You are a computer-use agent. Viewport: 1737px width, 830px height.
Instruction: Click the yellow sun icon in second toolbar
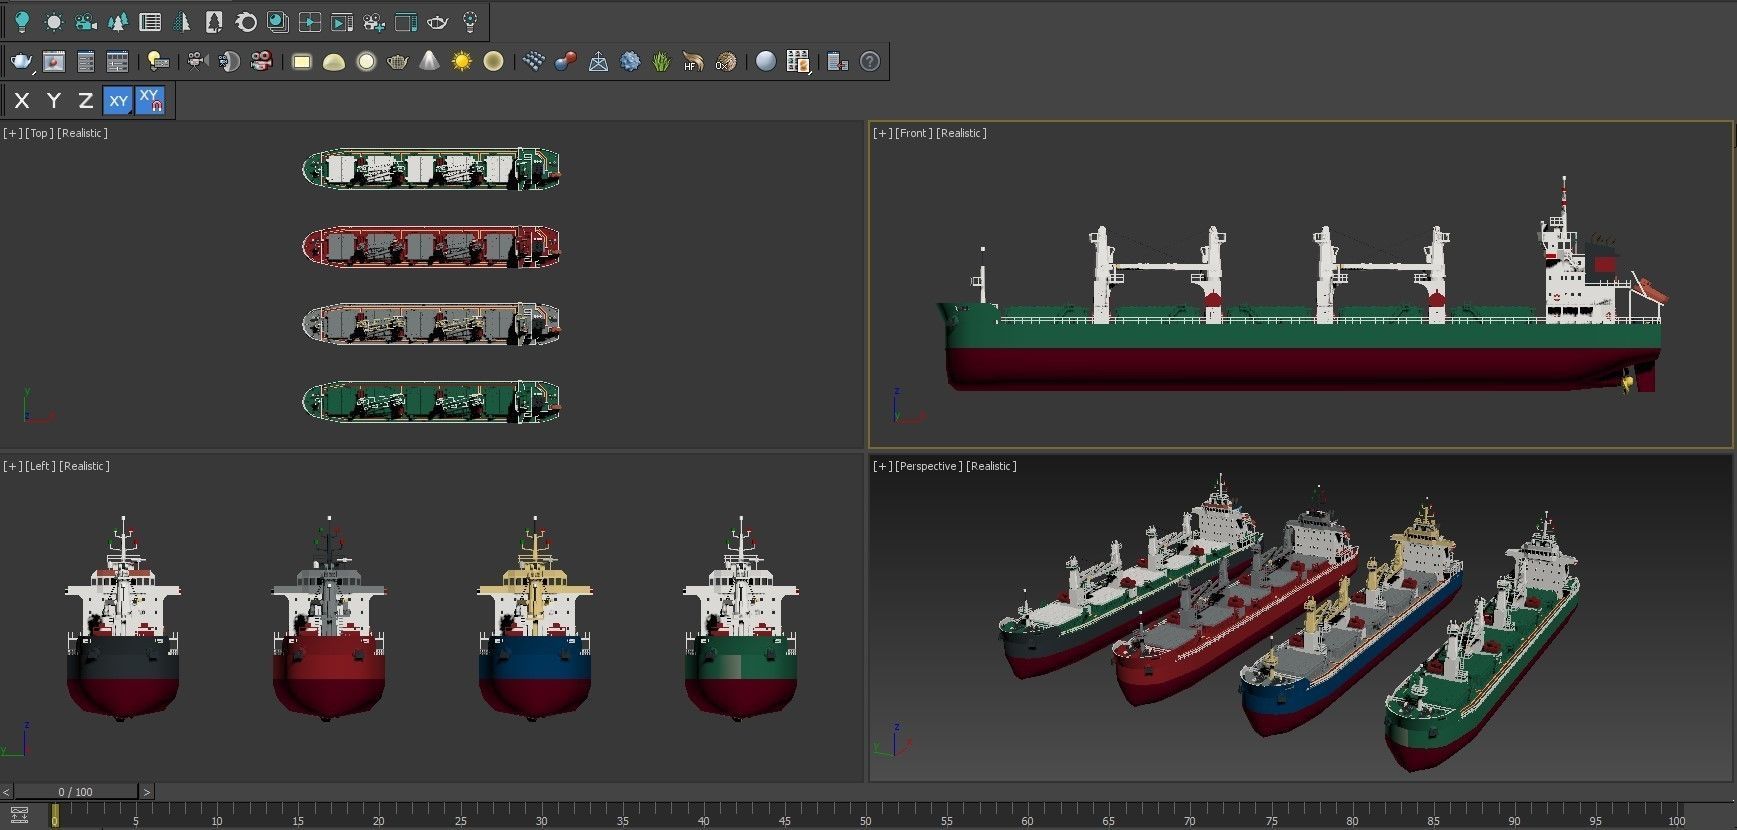click(x=461, y=62)
